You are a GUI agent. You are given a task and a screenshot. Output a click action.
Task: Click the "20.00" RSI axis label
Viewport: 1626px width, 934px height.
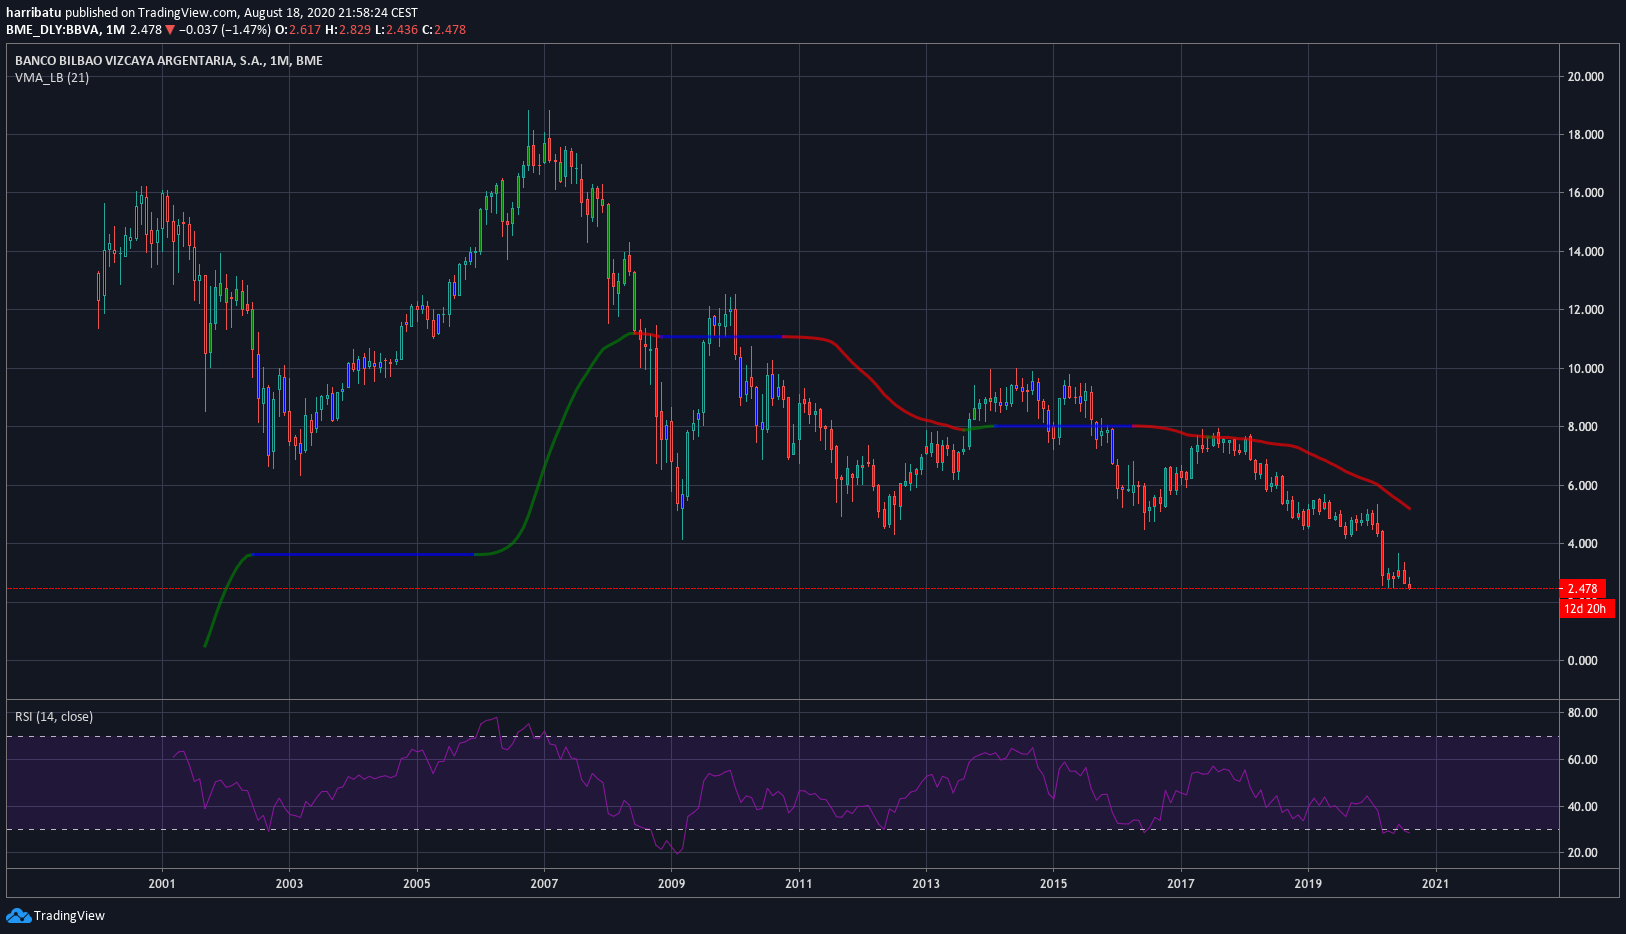click(1583, 853)
